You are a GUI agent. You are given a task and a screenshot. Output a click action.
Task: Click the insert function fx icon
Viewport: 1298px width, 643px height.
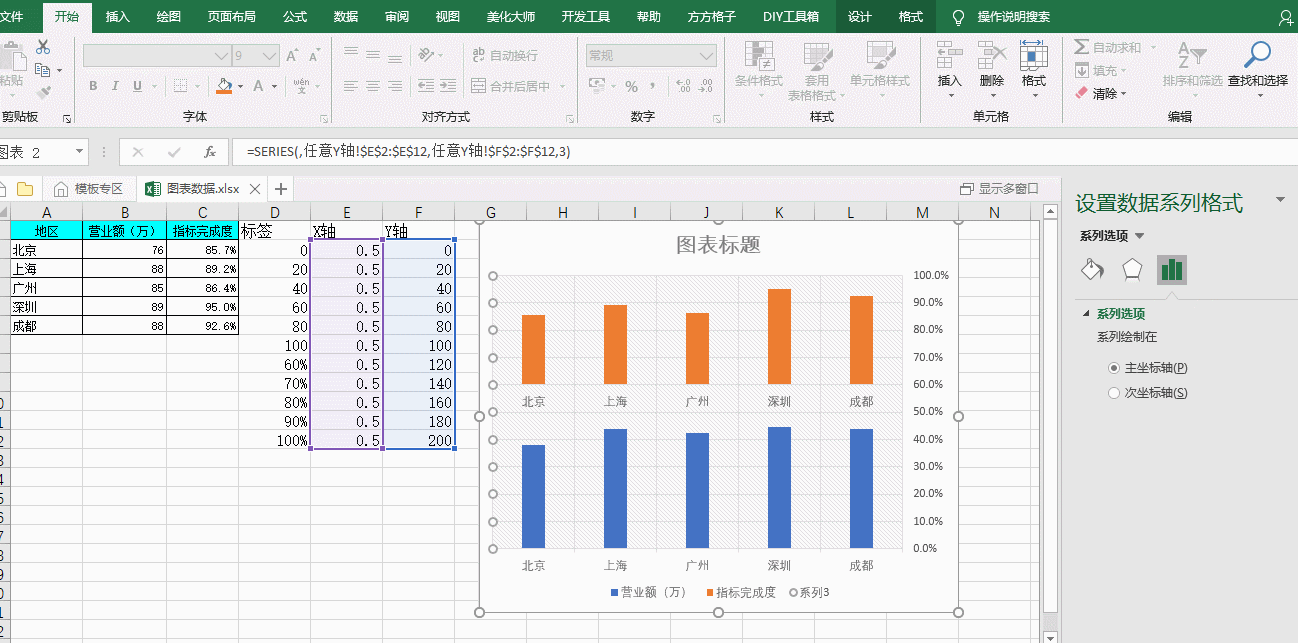point(210,152)
